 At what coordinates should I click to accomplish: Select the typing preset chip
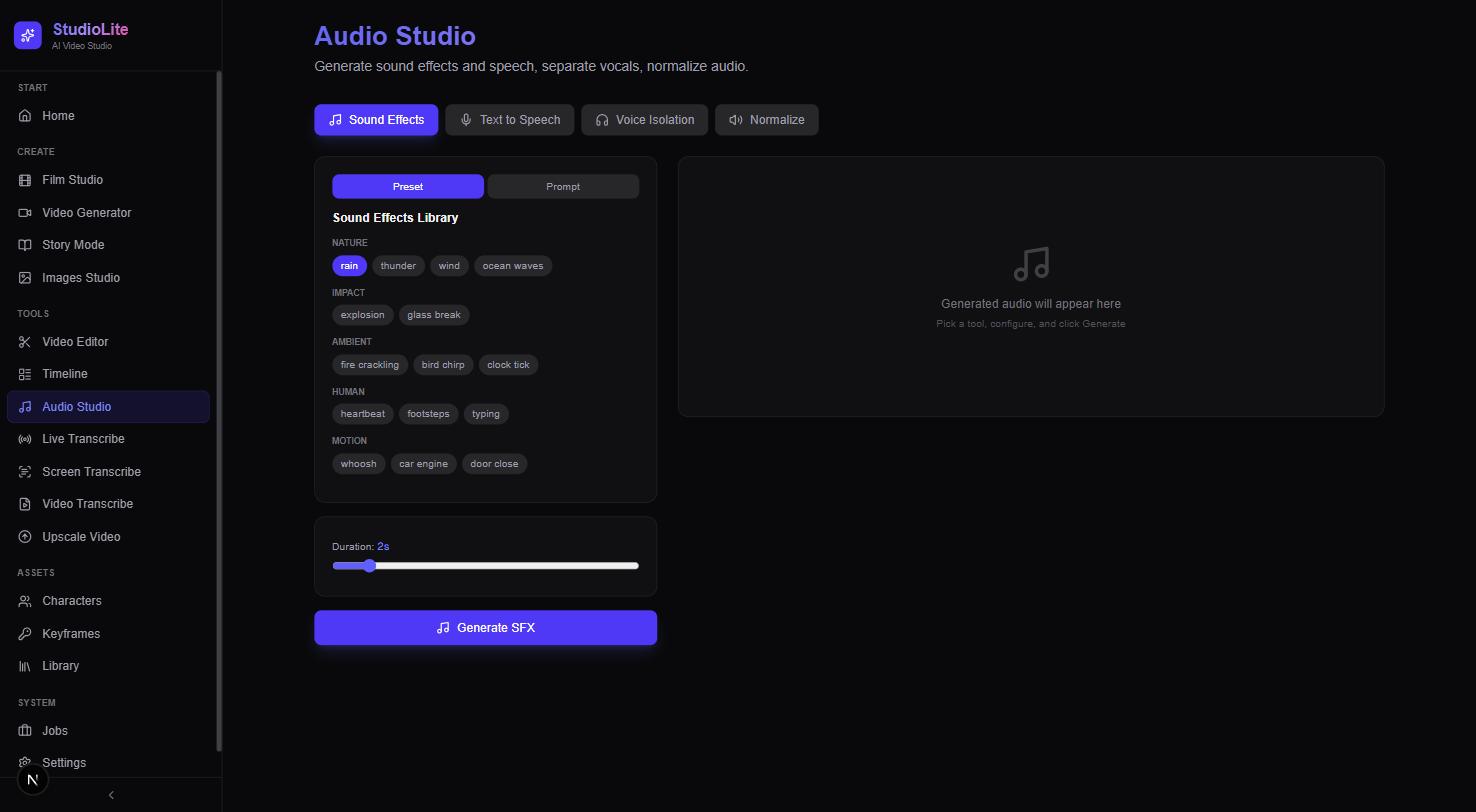486,414
